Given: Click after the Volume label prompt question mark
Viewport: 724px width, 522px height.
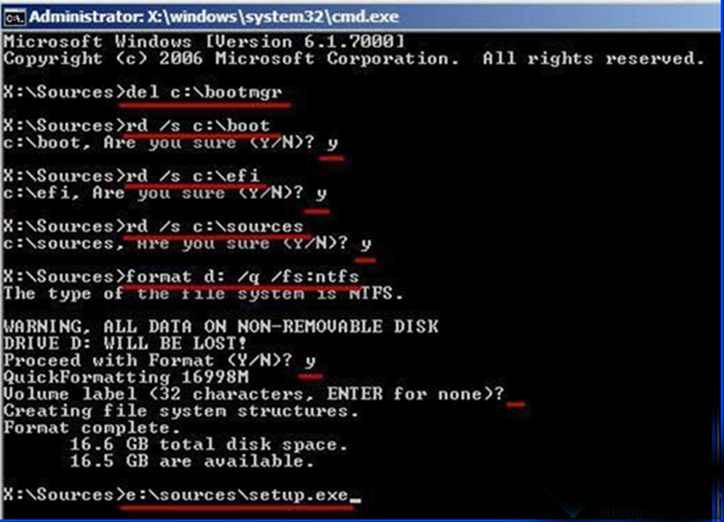Looking at the screenshot, I should pos(516,395).
